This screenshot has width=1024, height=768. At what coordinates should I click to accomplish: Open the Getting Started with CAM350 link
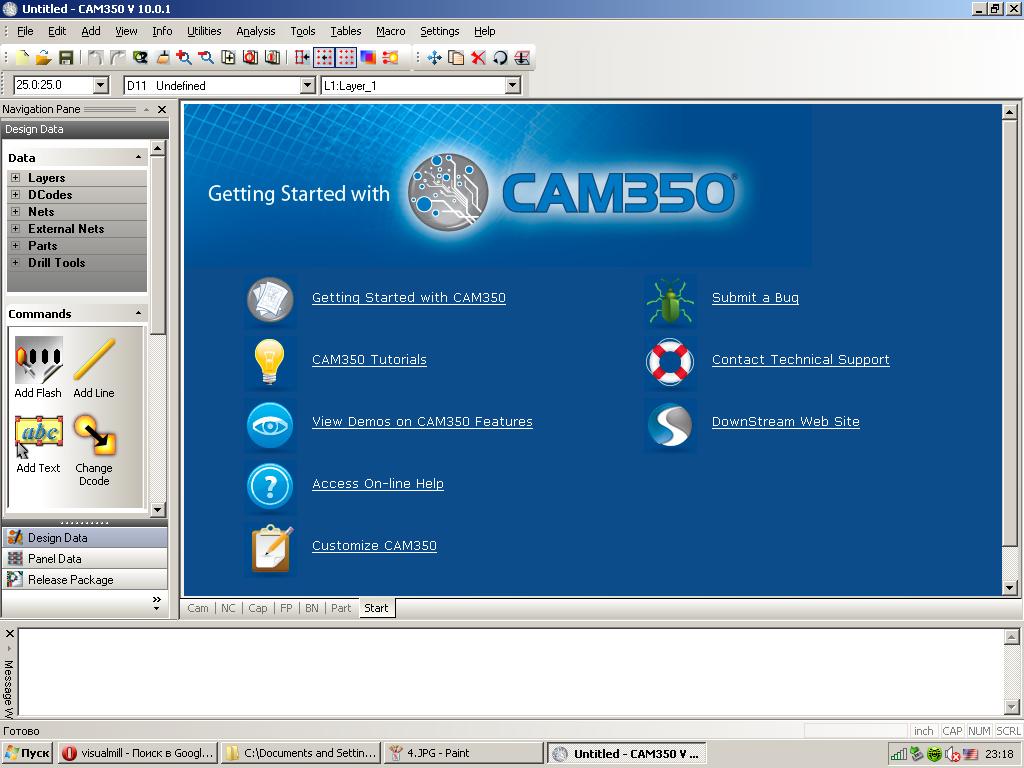pyautogui.click(x=409, y=298)
